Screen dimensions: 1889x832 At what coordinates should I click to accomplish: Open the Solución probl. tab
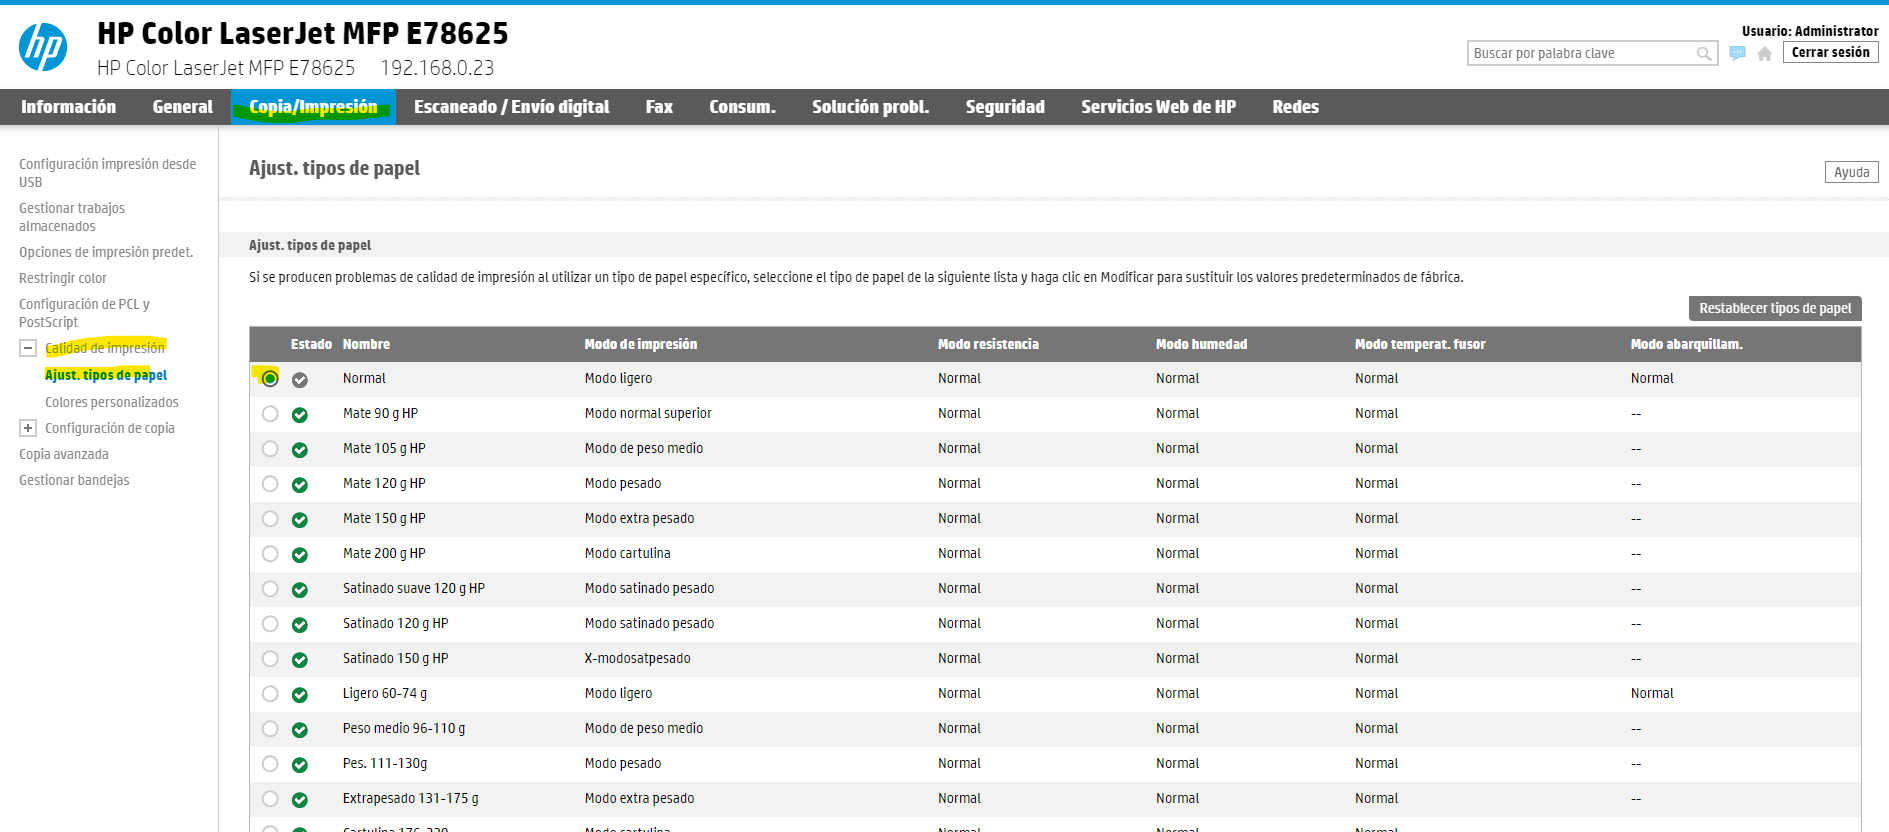click(x=870, y=107)
